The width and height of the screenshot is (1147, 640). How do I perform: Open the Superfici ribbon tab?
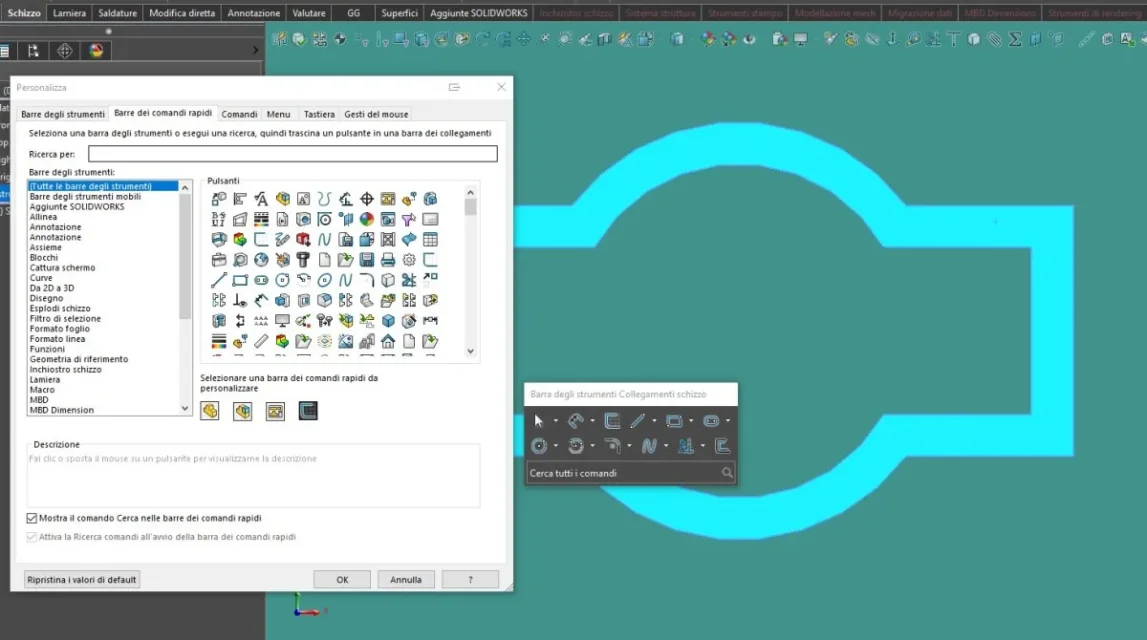click(399, 13)
